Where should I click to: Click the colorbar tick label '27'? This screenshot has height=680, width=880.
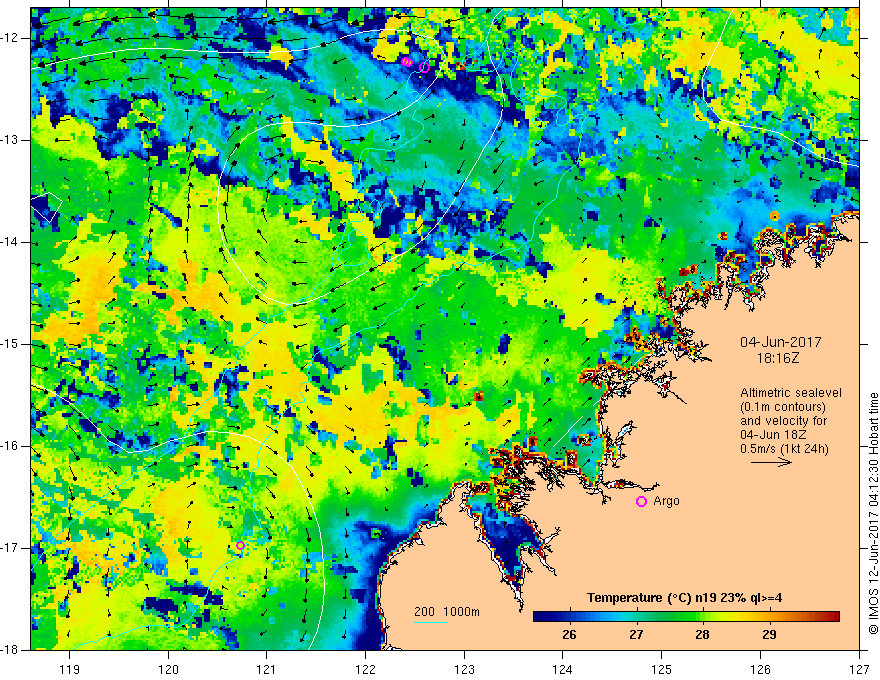(x=636, y=635)
